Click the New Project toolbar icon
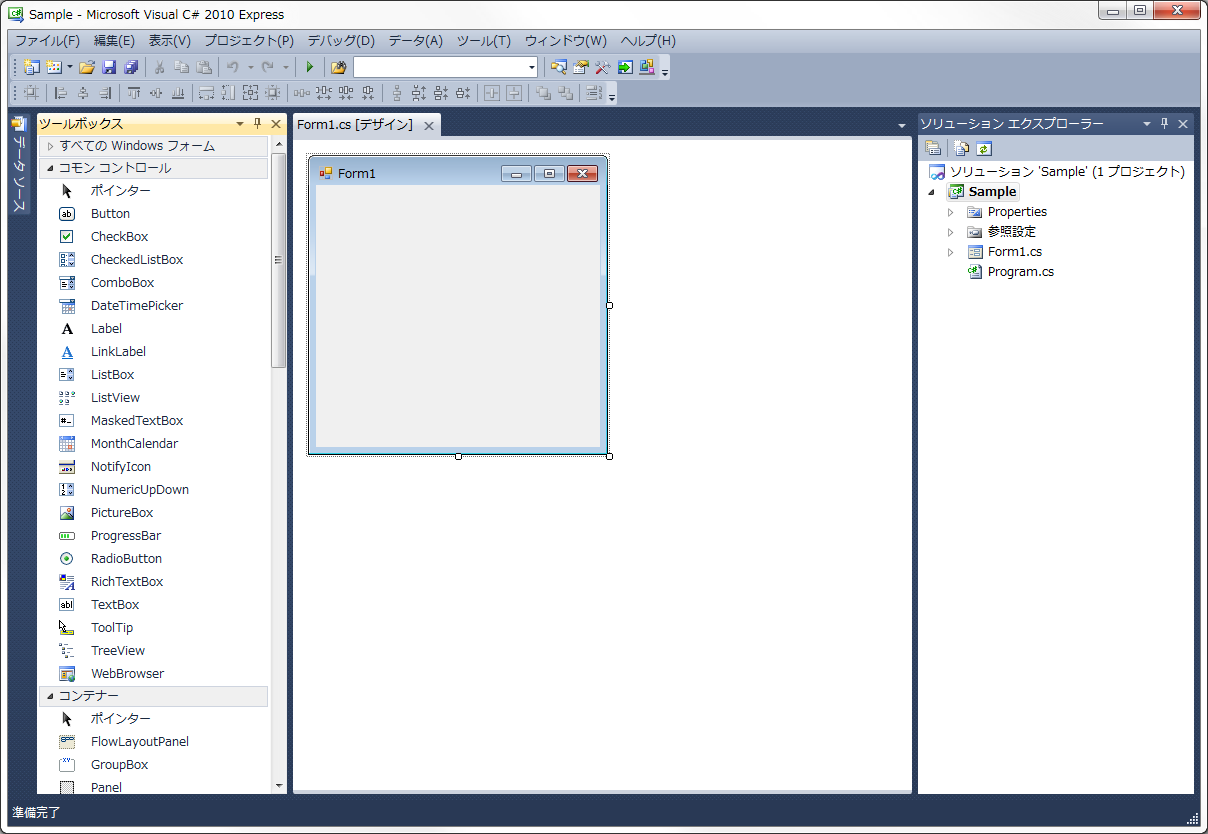The width and height of the screenshot is (1208, 834). 31,67
